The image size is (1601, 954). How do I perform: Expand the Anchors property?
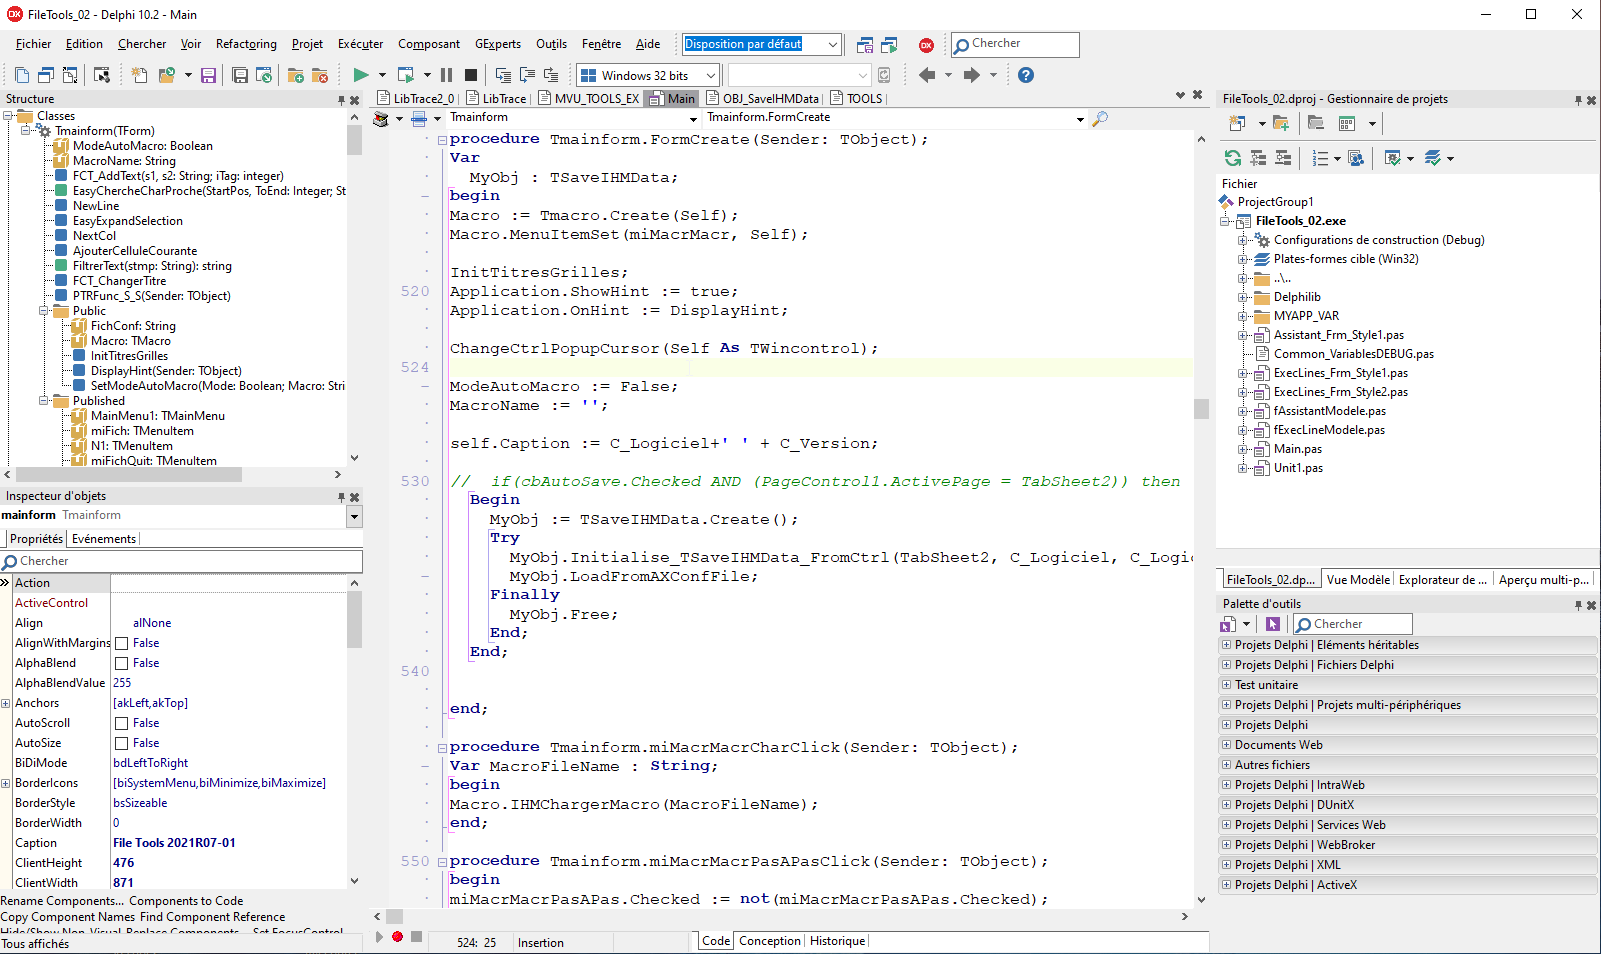pos(6,703)
